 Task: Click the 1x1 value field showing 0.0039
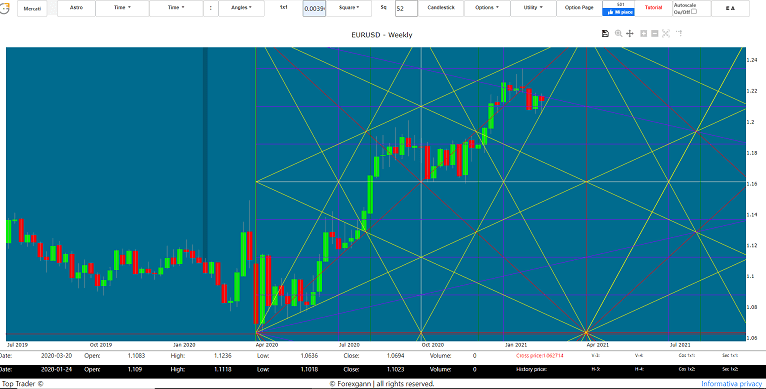[314, 8]
